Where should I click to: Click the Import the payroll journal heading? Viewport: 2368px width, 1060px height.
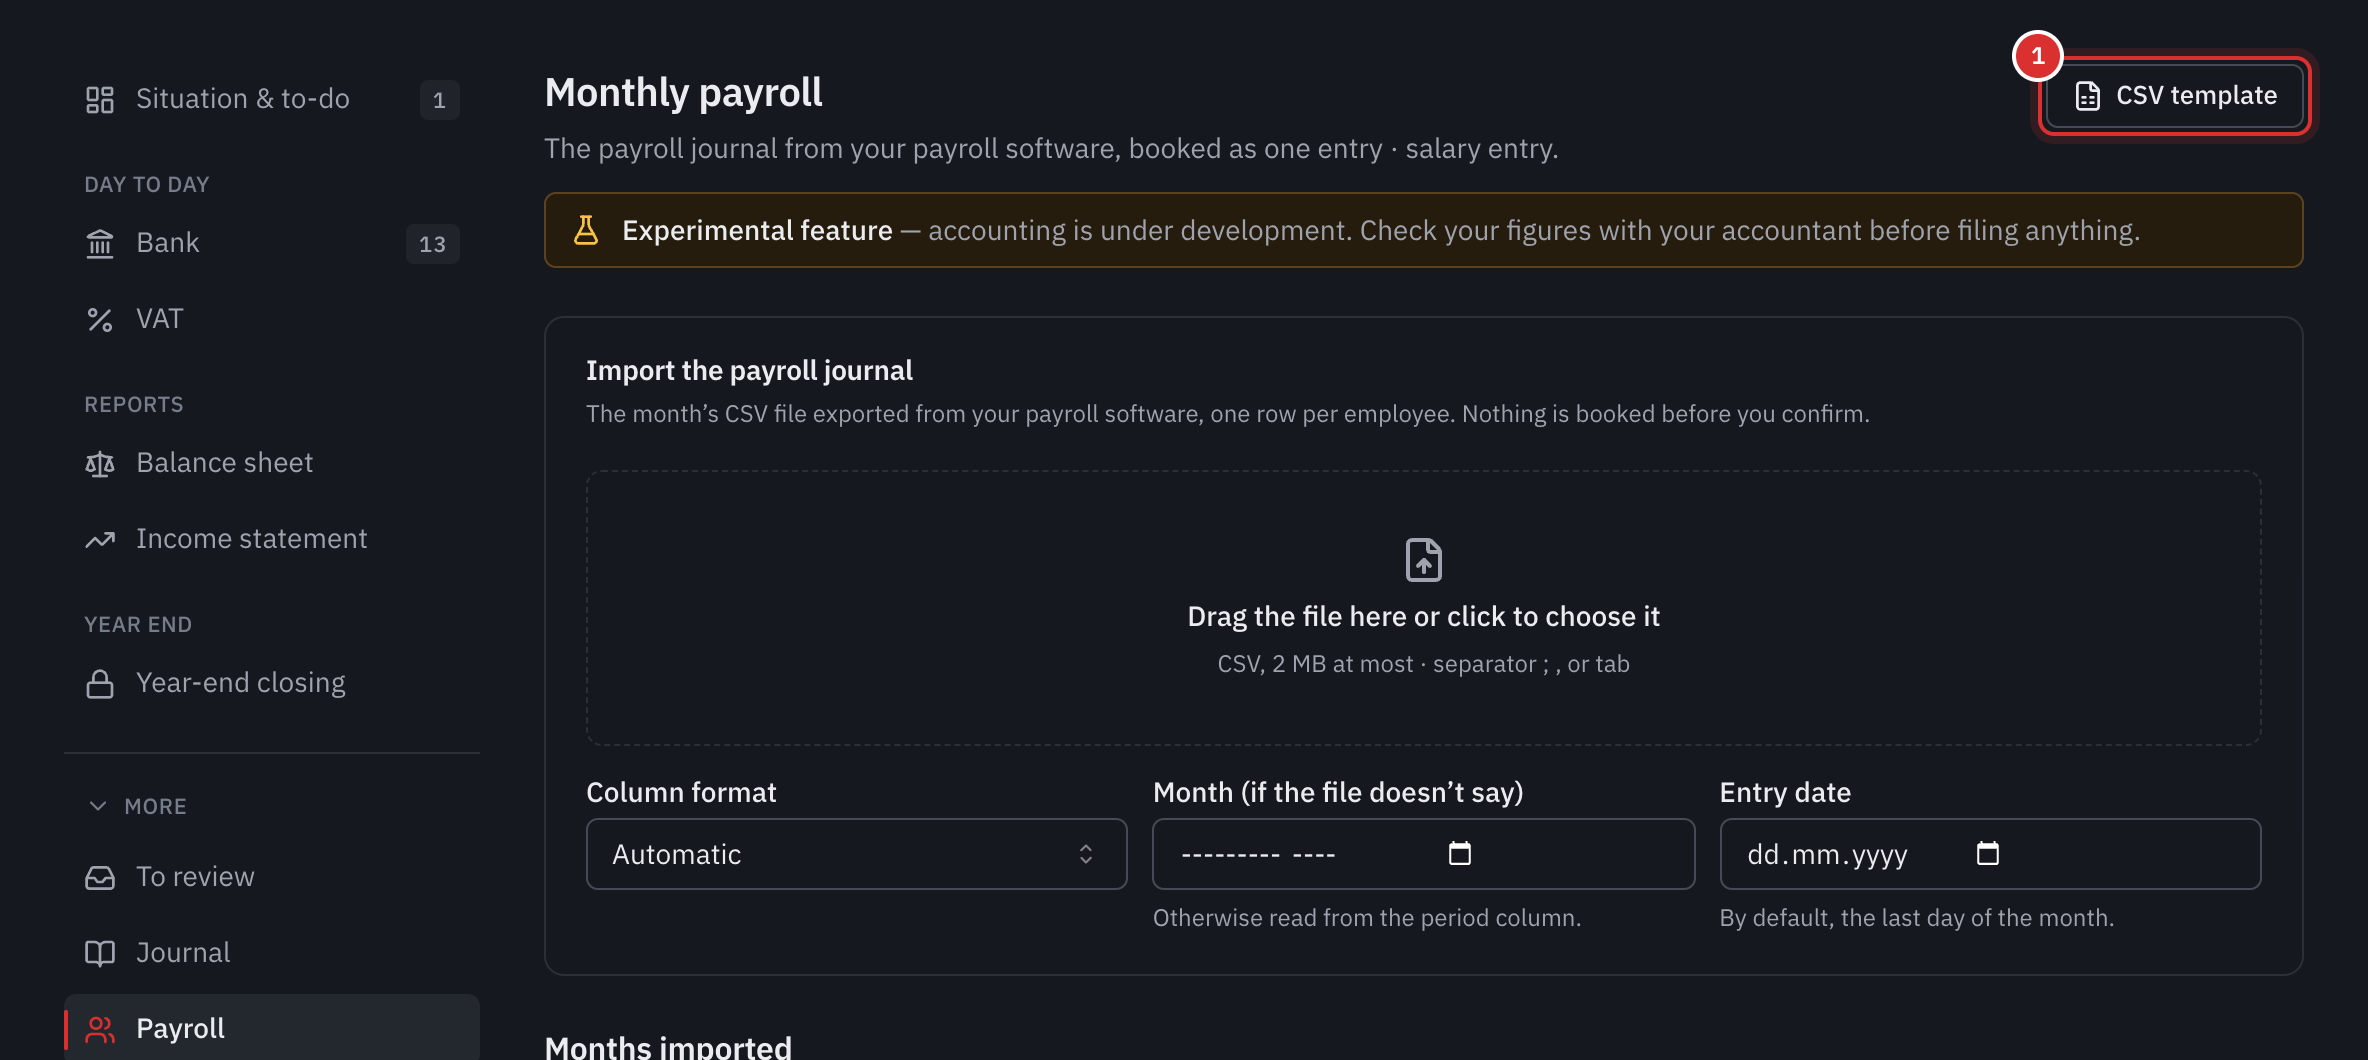point(750,371)
